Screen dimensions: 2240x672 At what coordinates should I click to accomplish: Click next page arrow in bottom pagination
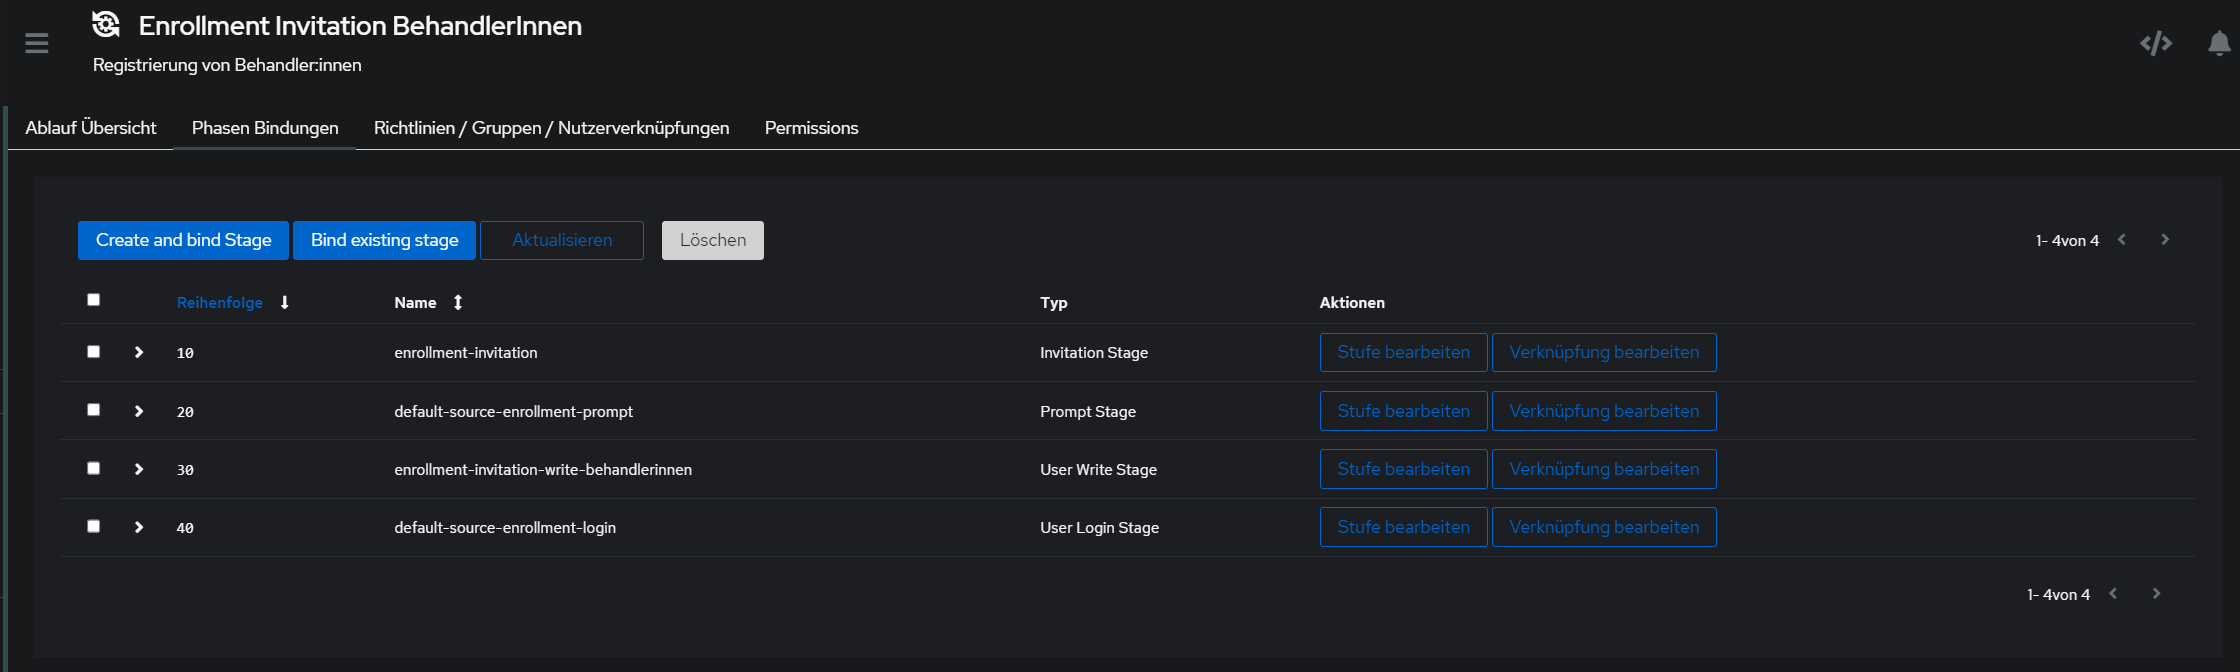[x=2156, y=594]
